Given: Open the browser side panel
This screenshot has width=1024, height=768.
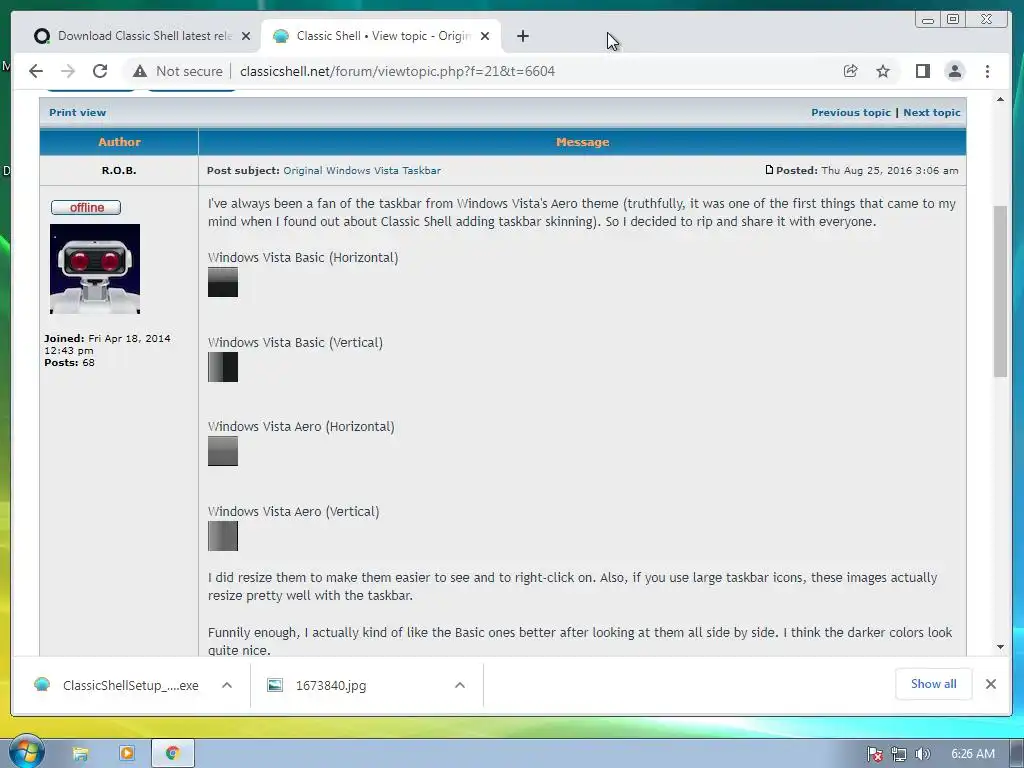Looking at the screenshot, I should point(922,71).
